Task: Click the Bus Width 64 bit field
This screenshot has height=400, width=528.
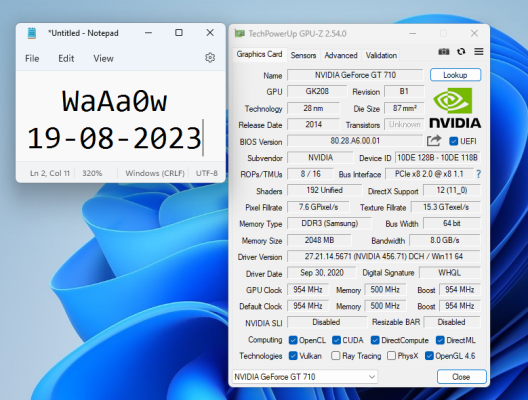Action: point(452,224)
